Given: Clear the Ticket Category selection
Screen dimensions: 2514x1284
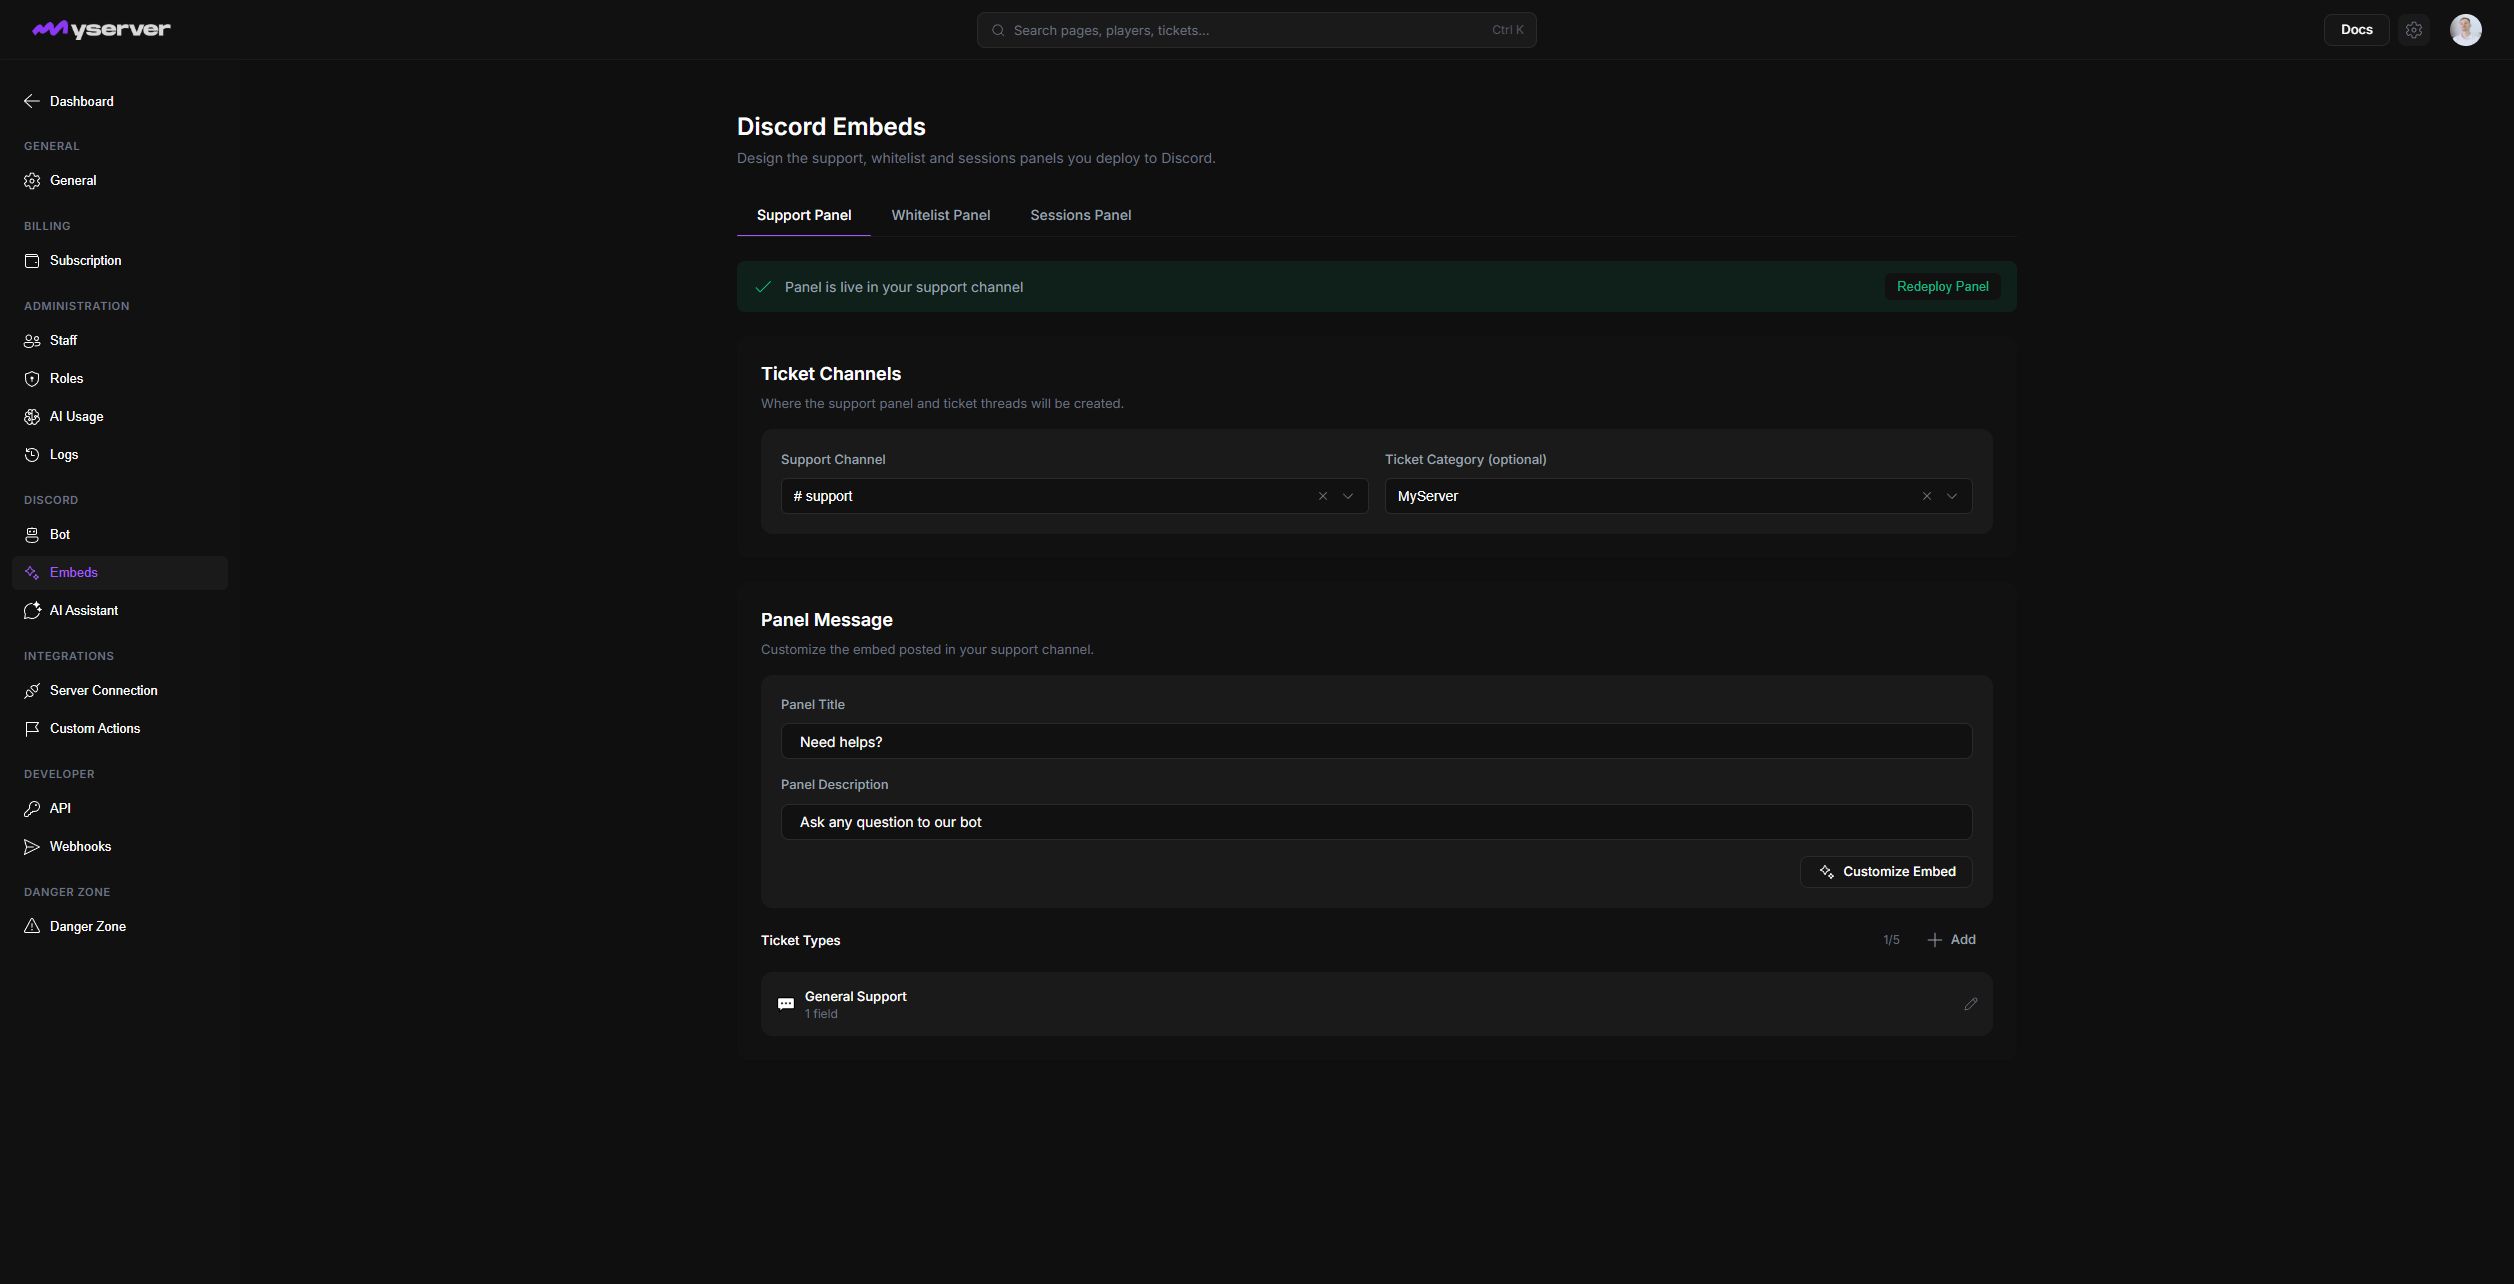Looking at the screenshot, I should click(x=1926, y=496).
